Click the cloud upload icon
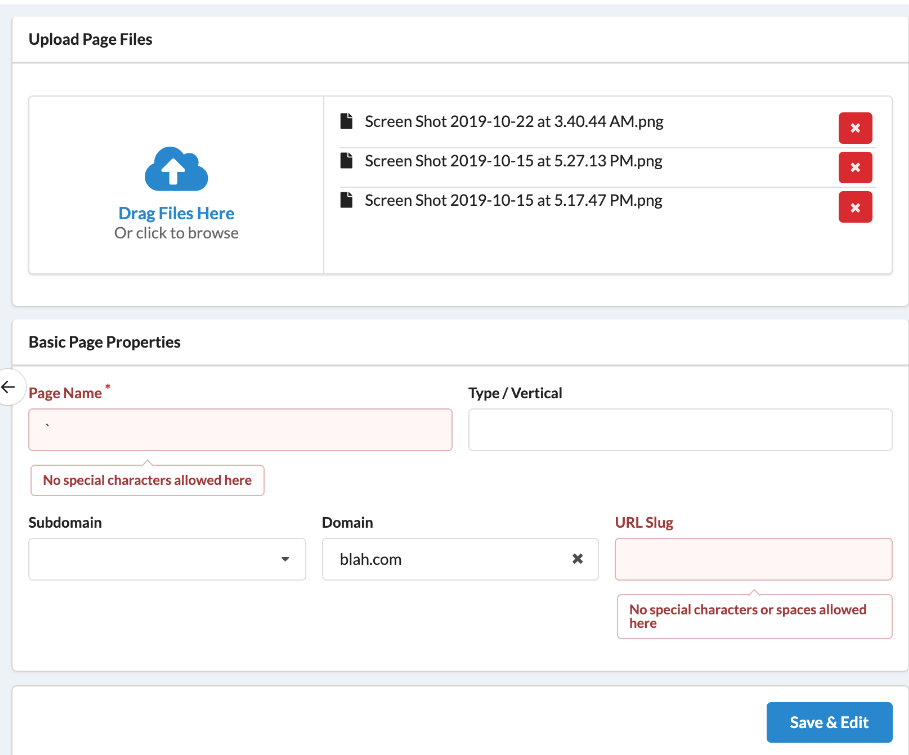Viewport: 909px width, 755px height. pos(176,169)
